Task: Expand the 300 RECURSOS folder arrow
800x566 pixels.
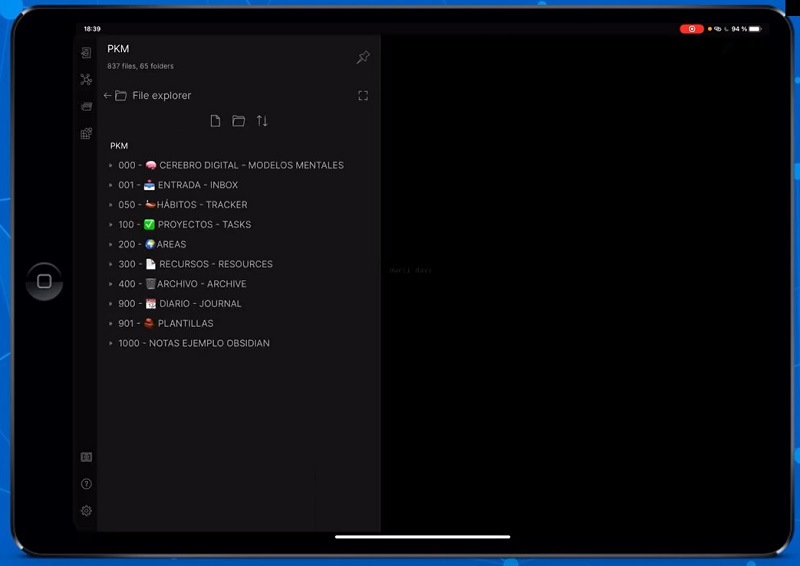Action: pyautogui.click(x=111, y=264)
